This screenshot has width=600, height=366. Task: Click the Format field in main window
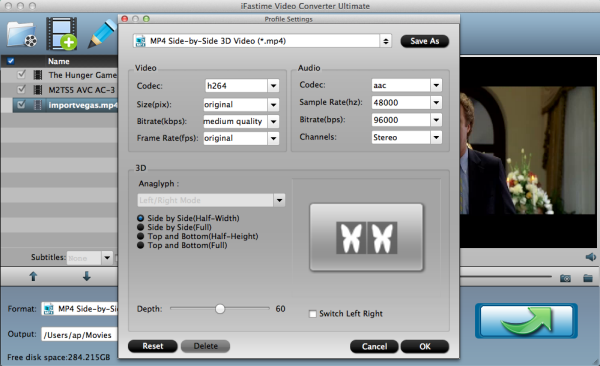pyautogui.click(x=79, y=309)
